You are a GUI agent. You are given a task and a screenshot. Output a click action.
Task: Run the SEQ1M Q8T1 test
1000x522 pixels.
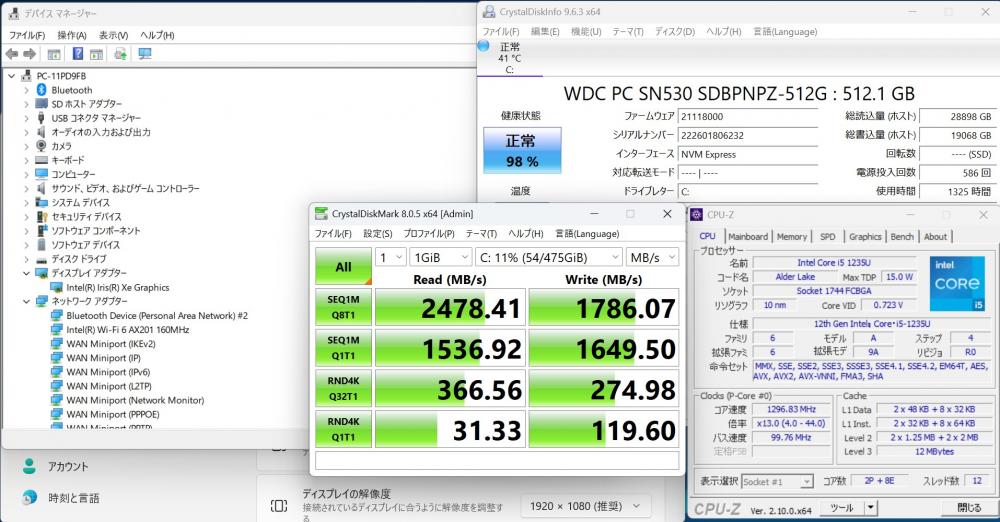click(x=343, y=307)
